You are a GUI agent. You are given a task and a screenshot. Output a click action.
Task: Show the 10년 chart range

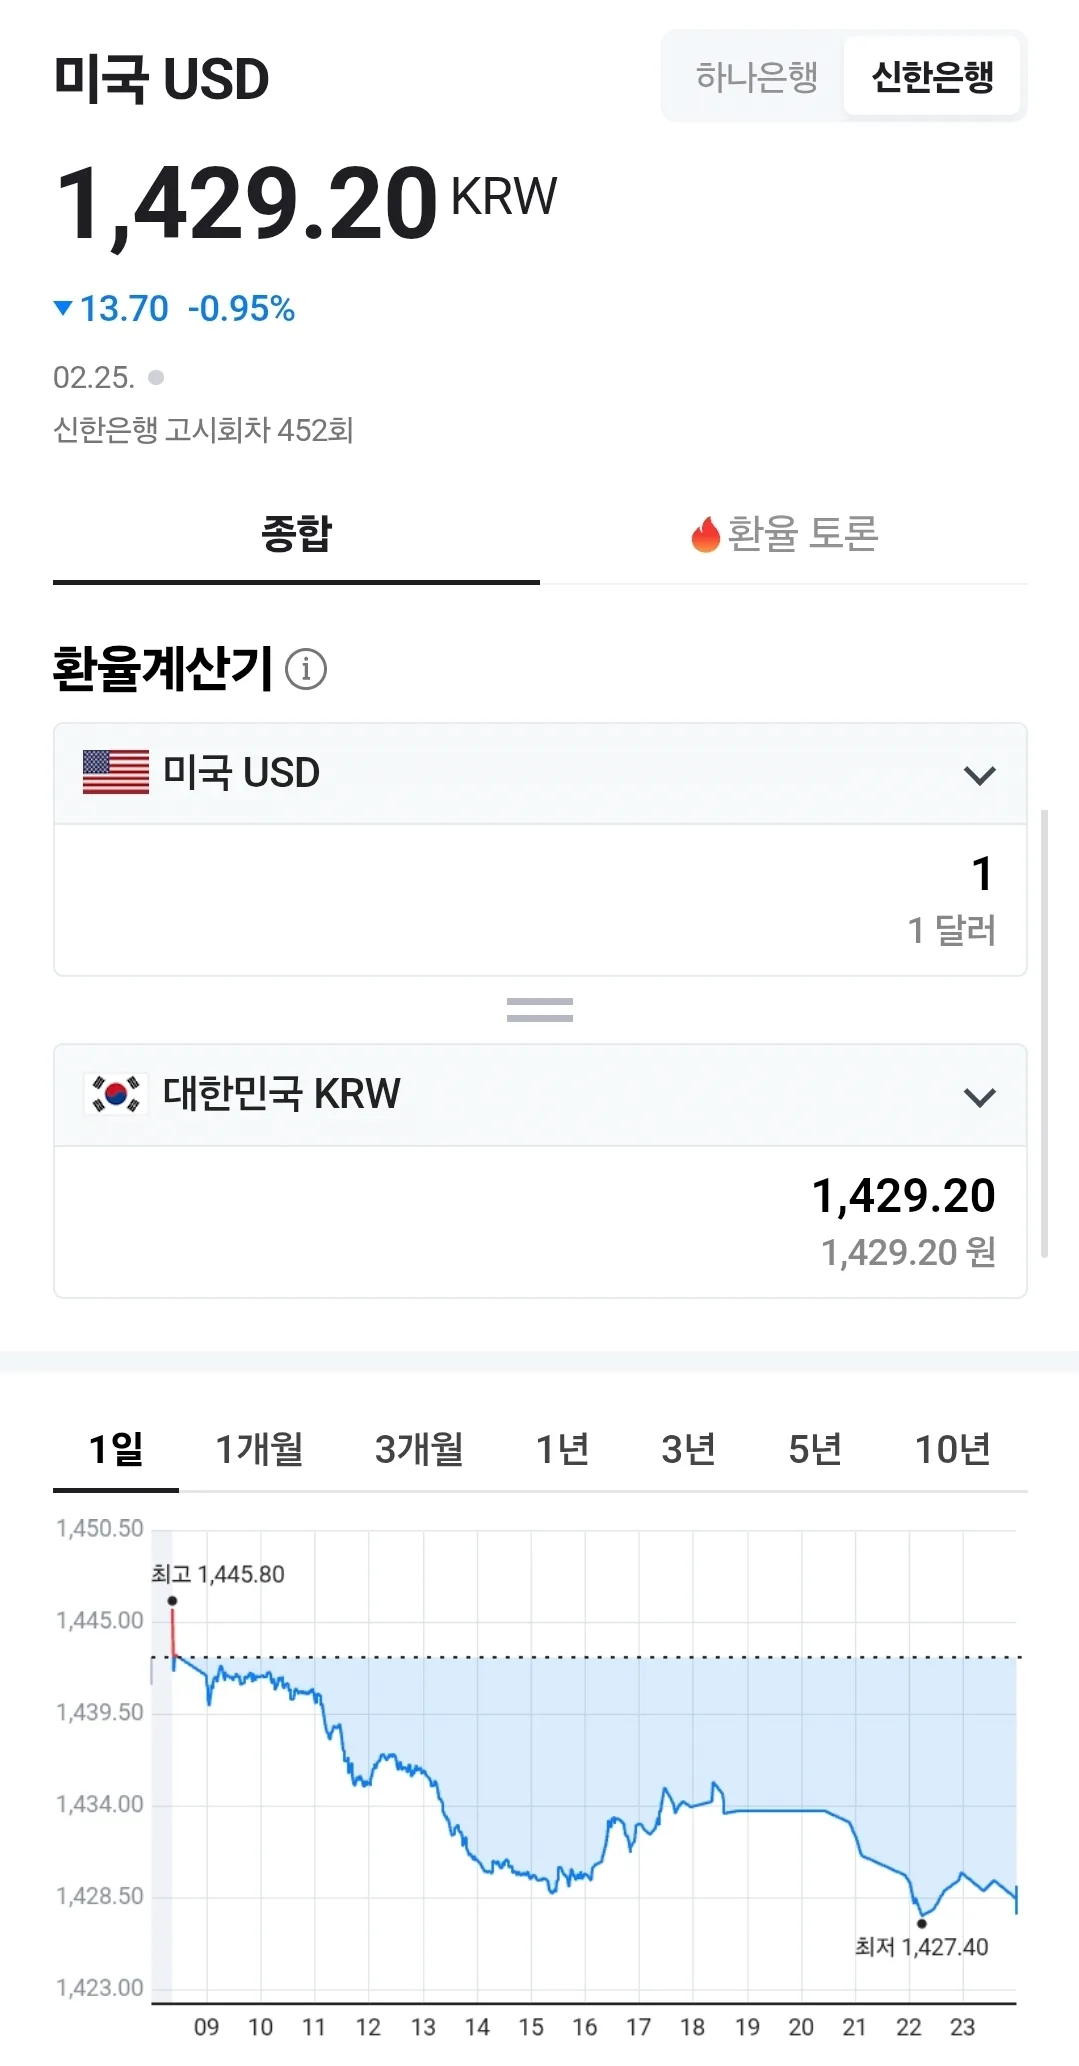point(953,1449)
